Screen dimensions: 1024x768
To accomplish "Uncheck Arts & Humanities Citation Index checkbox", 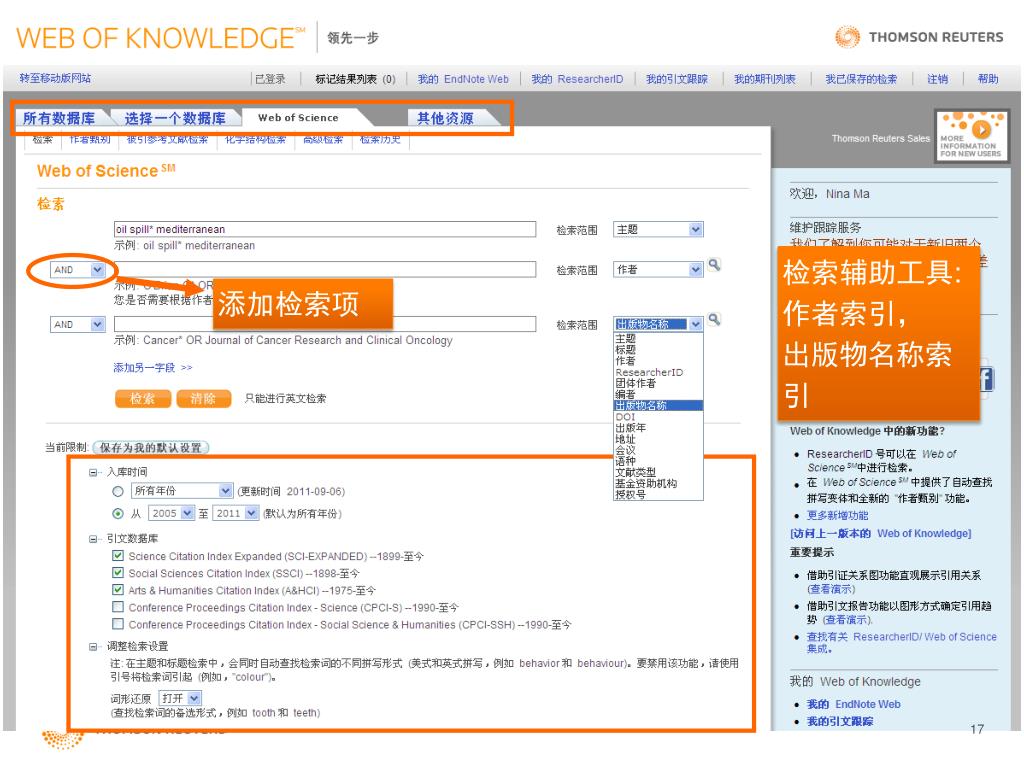I will pyautogui.click(x=118, y=590).
